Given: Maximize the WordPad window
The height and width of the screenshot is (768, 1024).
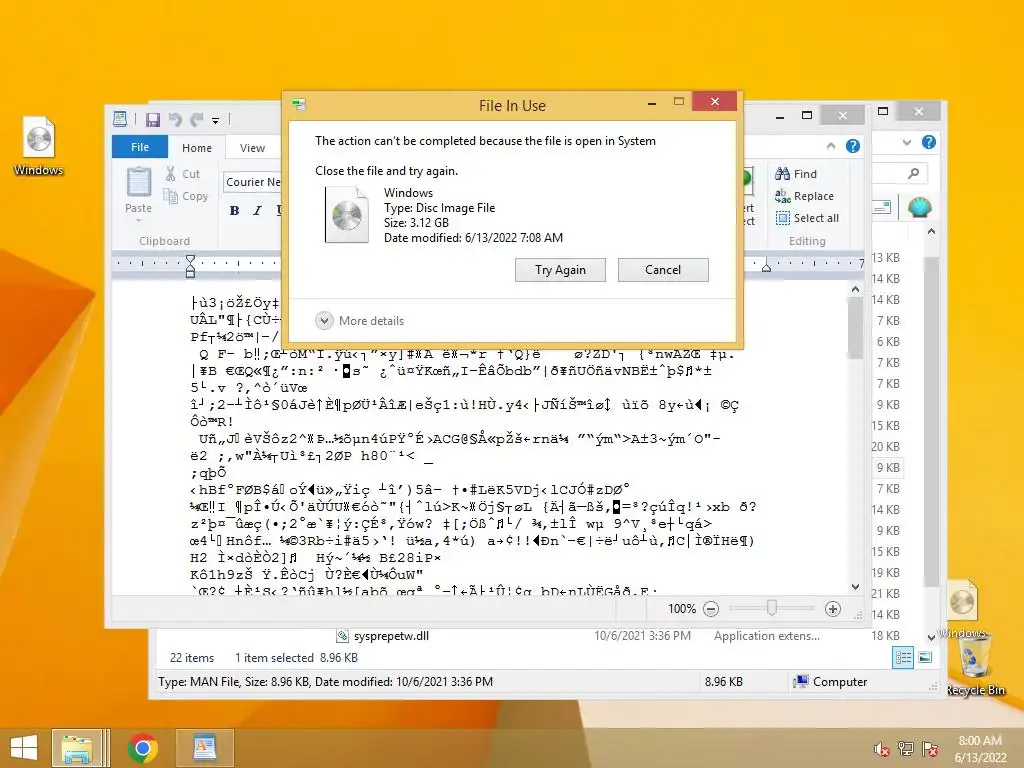Looking at the screenshot, I should [x=807, y=116].
